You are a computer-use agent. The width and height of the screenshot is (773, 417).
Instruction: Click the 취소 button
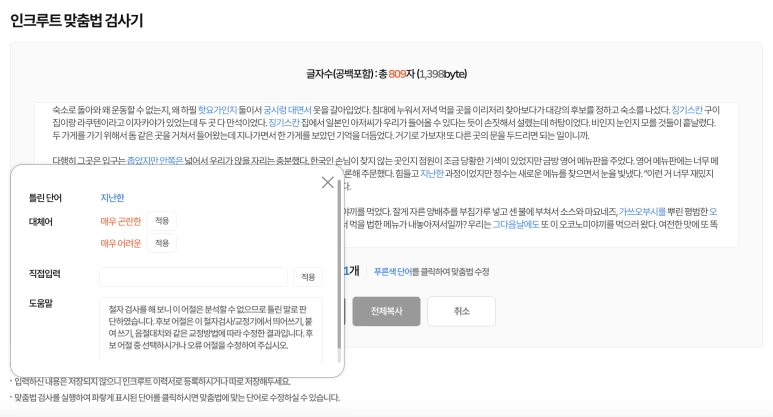[x=461, y=311]
